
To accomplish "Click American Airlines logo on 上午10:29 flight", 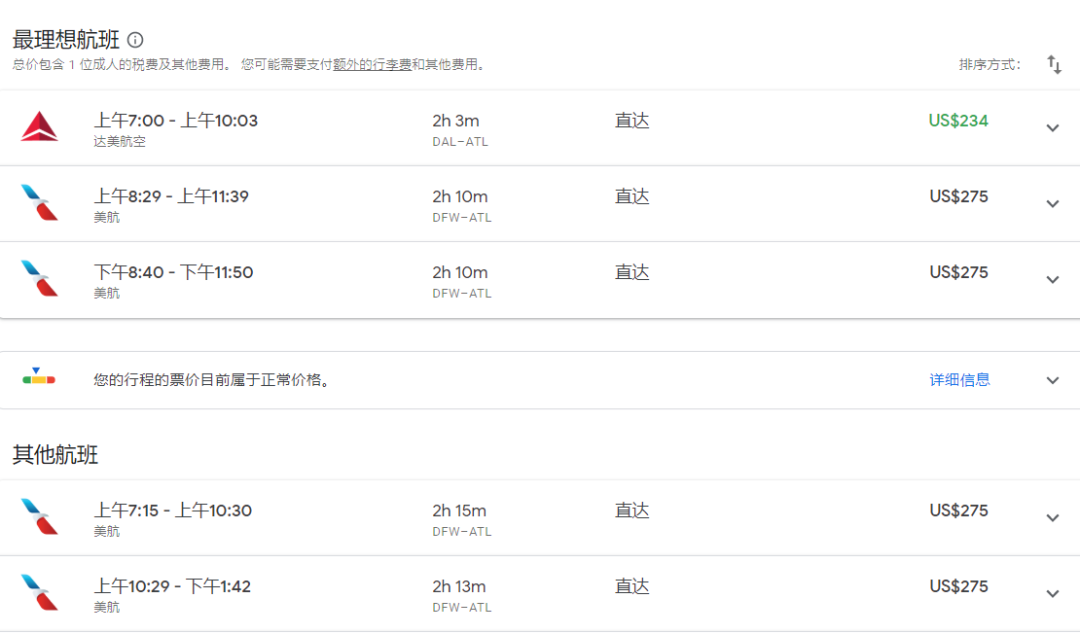I will click(40, 593).
